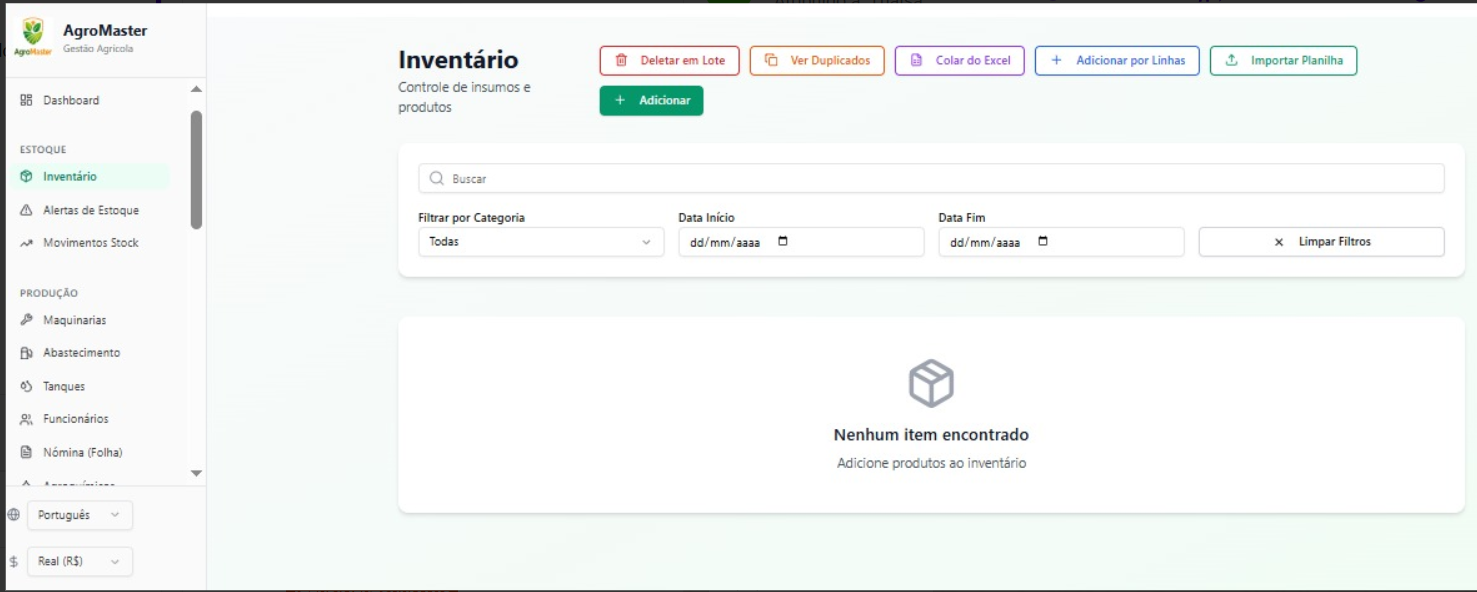Screen dimensions: 1477x592
Task: Go to Nómina (Folha) menu item
Action: 82,452
